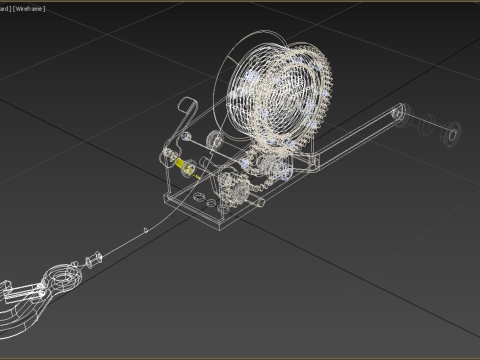Open the [Wireframe] viewport shading menu

(29, 9)
